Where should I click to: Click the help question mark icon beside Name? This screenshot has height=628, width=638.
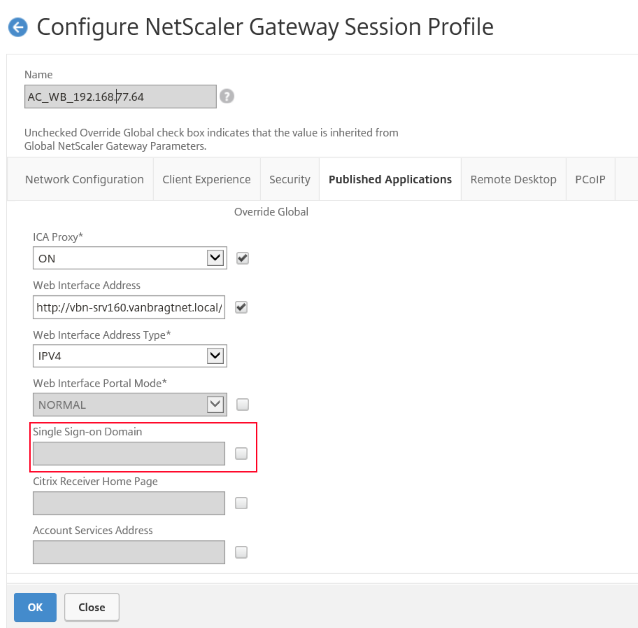(227, 96)
